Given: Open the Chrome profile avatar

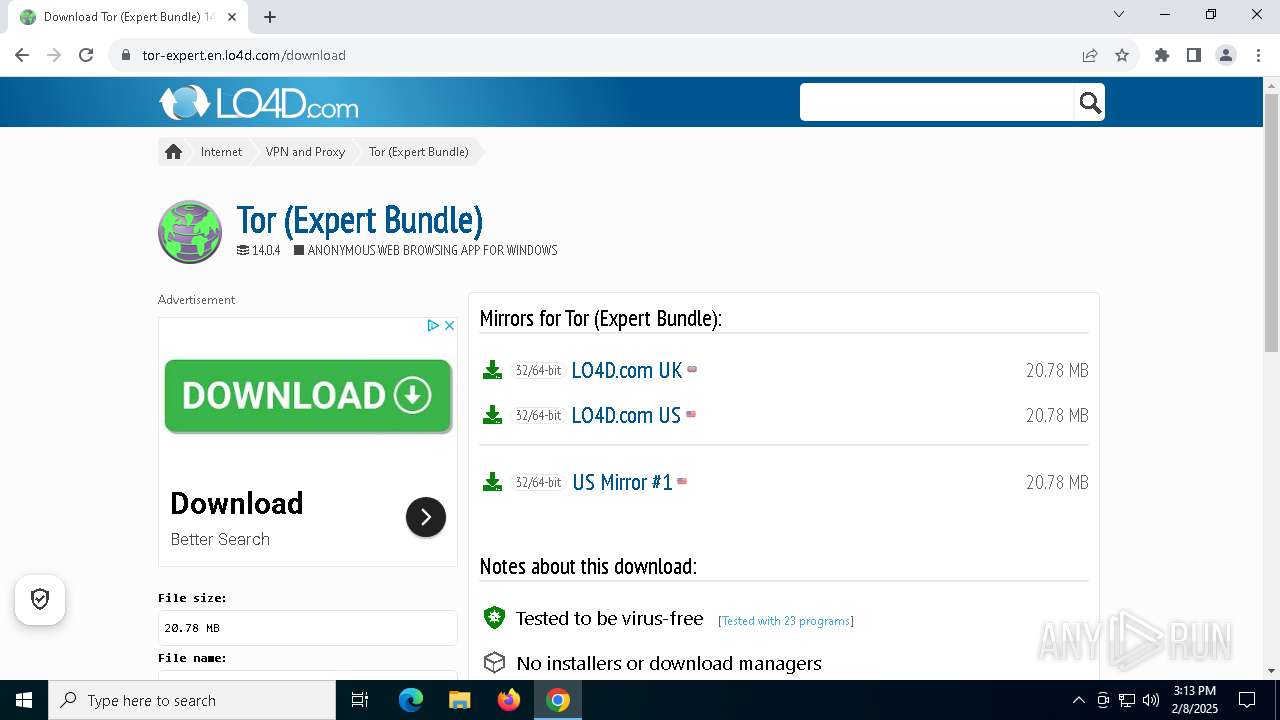Looking at the screenshot, I should 1226,55.
